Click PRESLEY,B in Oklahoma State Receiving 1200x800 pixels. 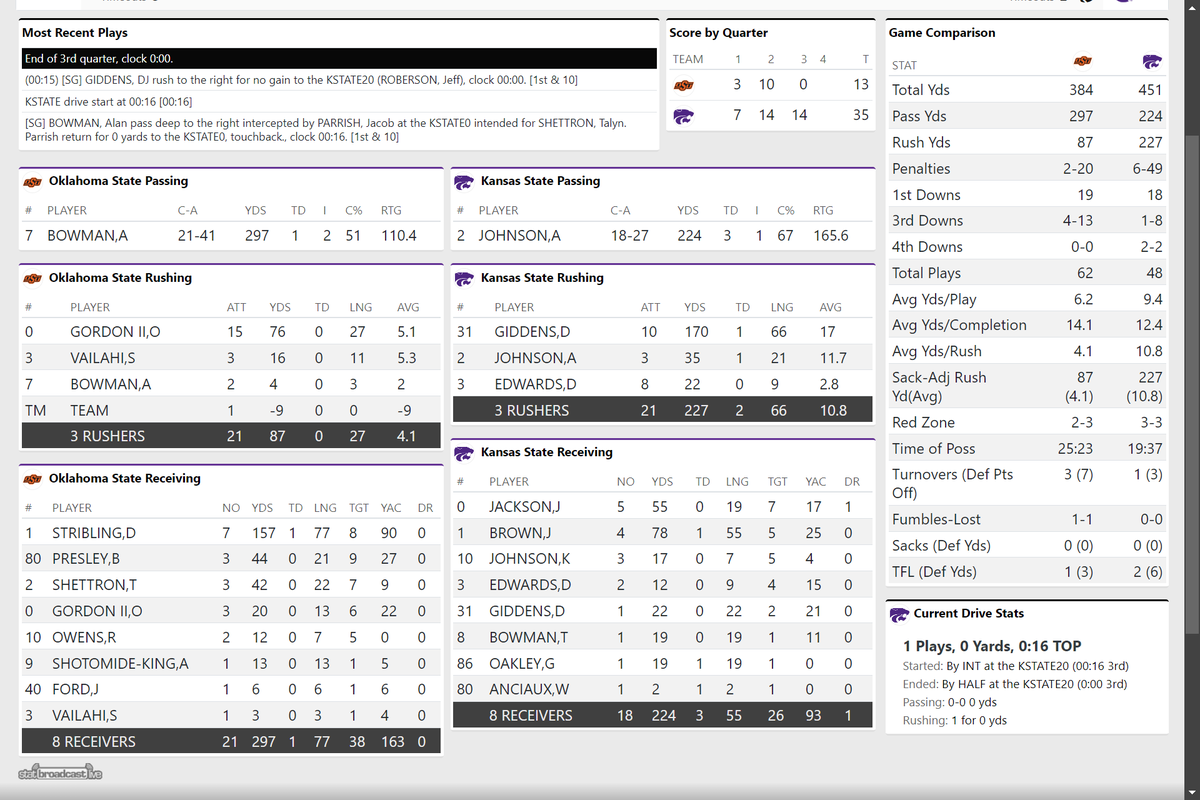point(86,559)
